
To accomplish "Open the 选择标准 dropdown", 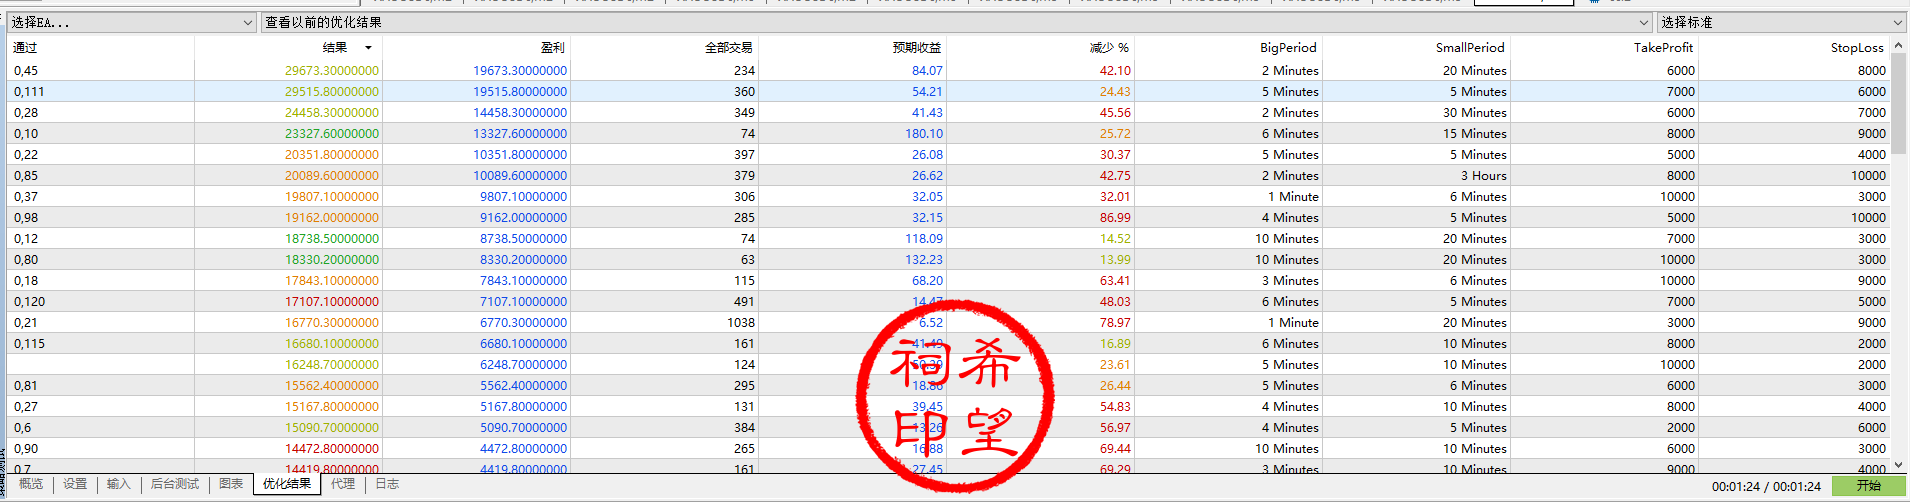I will pos(1781,22).
